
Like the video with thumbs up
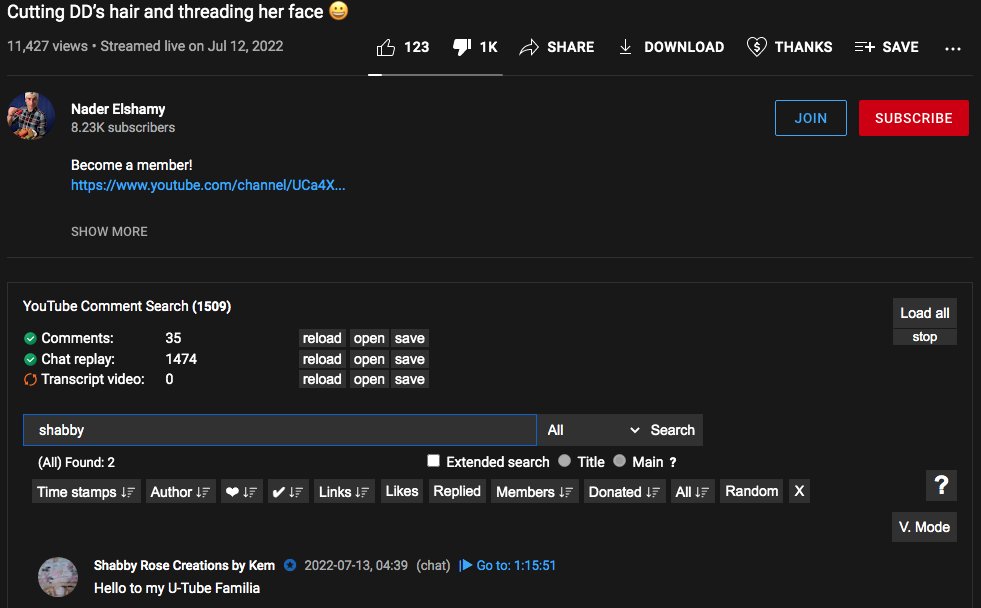point(386,47)
